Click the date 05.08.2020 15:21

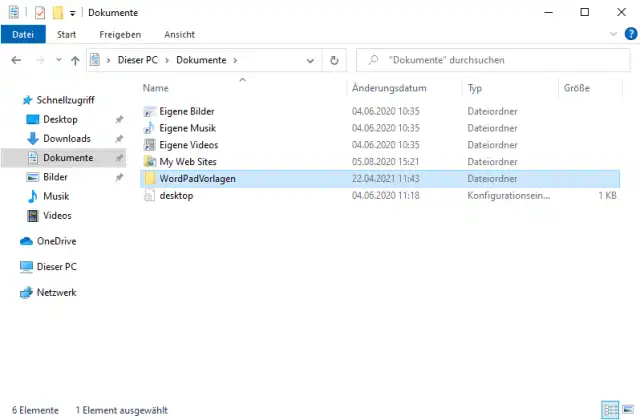pos(386,162)
